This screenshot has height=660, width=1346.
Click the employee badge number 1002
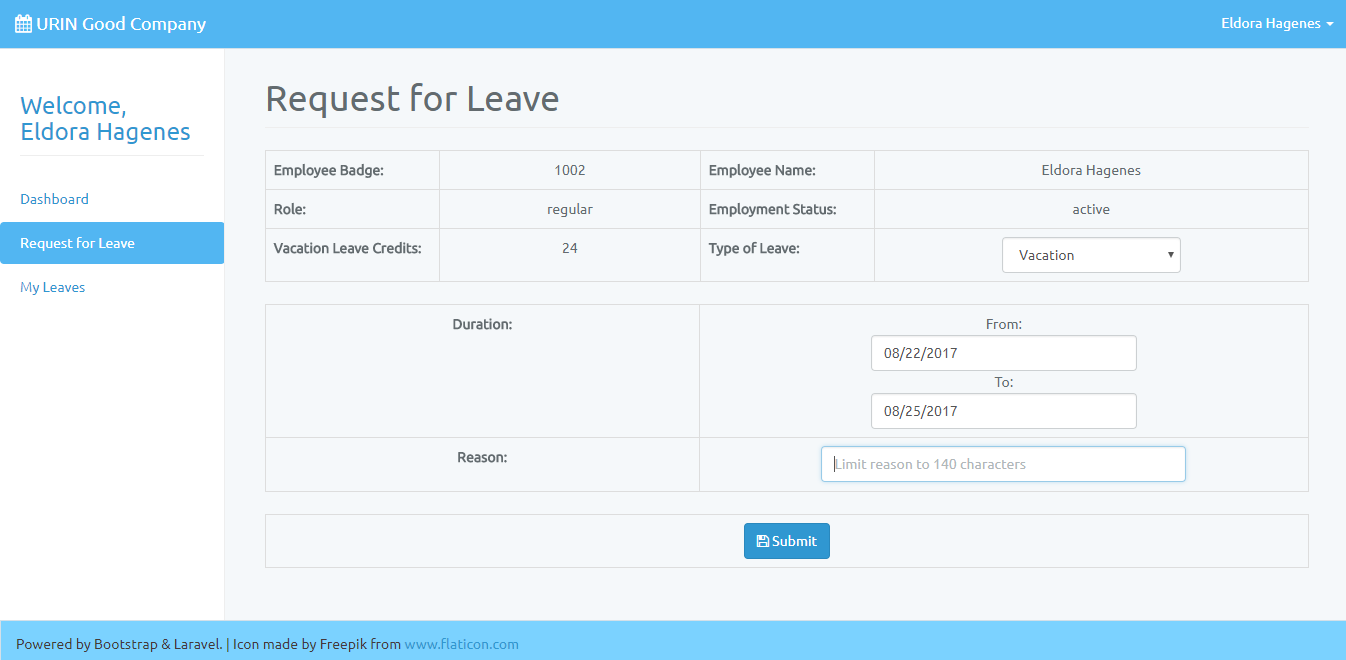click(570, 170)
